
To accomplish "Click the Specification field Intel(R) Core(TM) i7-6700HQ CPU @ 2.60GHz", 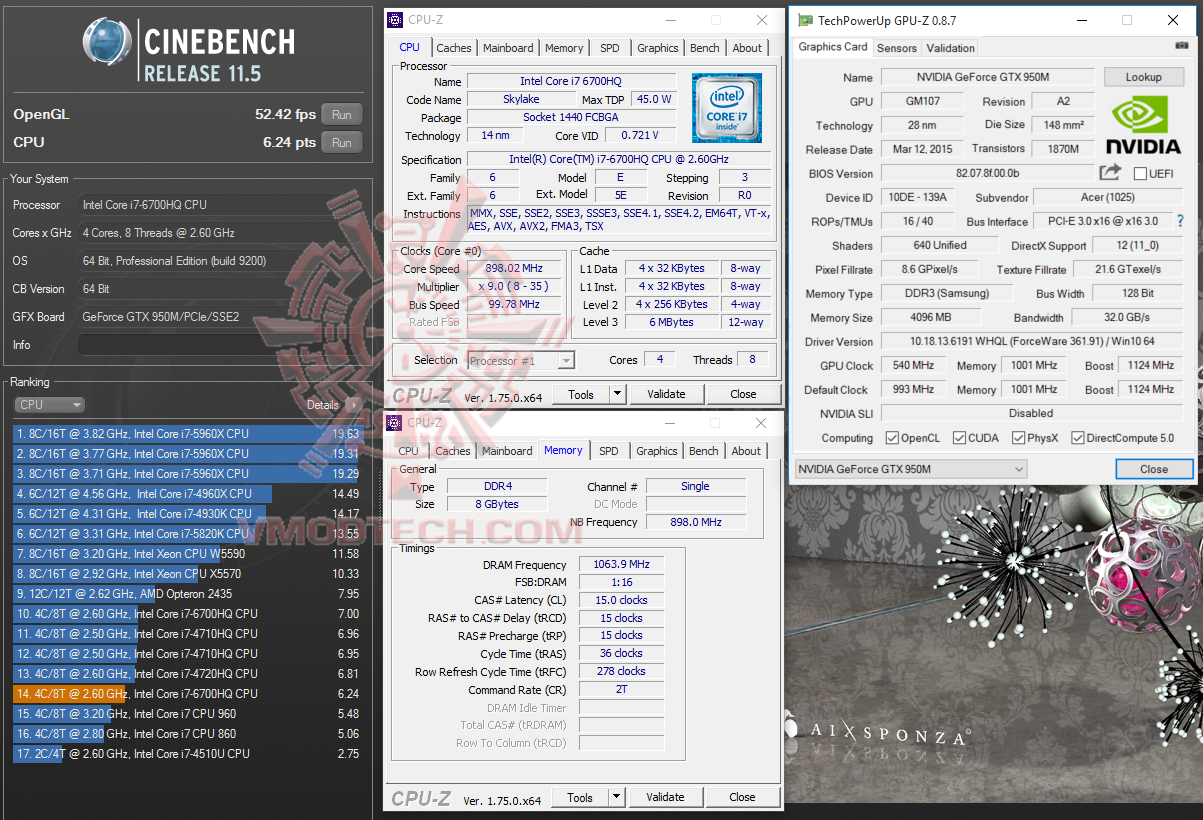I will point(619,160).
